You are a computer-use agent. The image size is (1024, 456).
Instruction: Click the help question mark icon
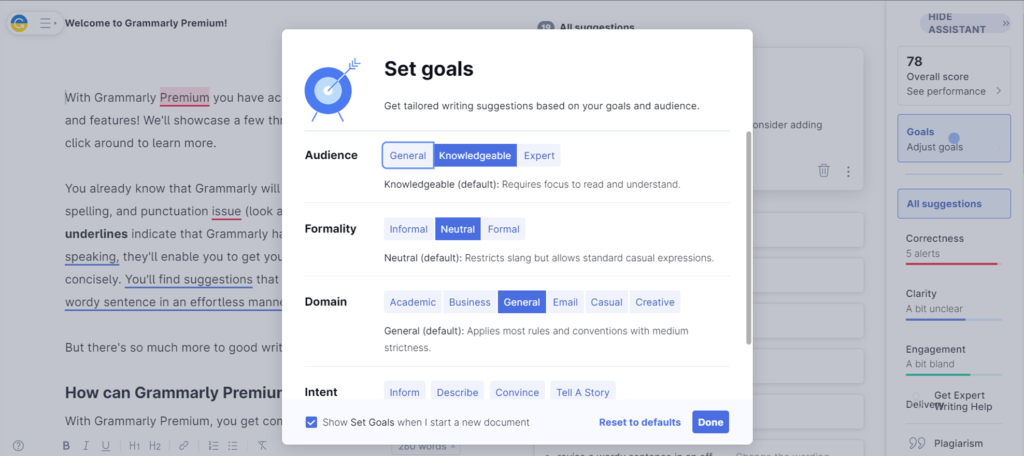[x=18, y=446]
